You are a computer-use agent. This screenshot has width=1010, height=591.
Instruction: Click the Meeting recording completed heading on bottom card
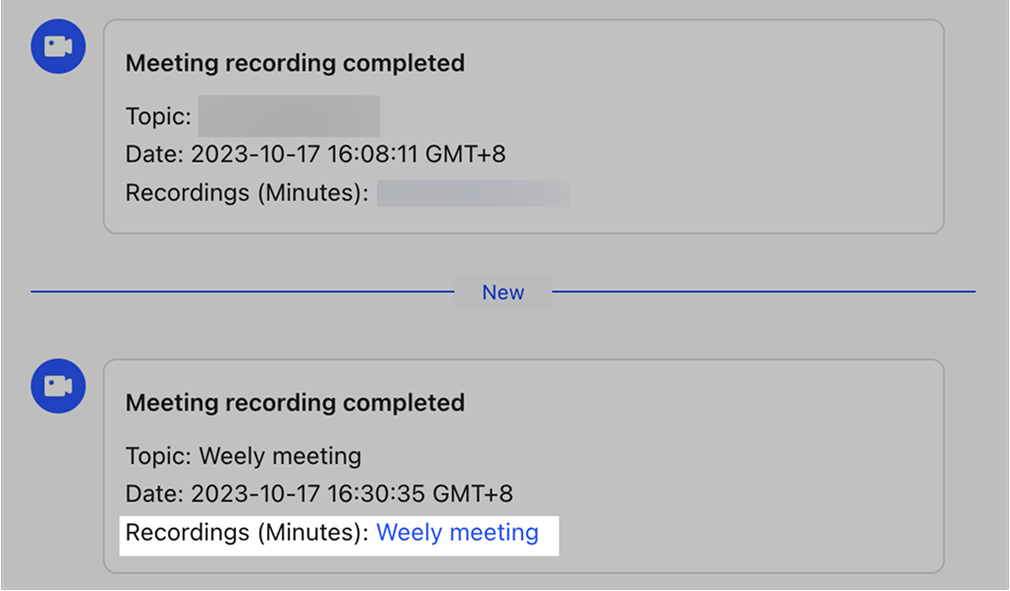pos(295,402)
